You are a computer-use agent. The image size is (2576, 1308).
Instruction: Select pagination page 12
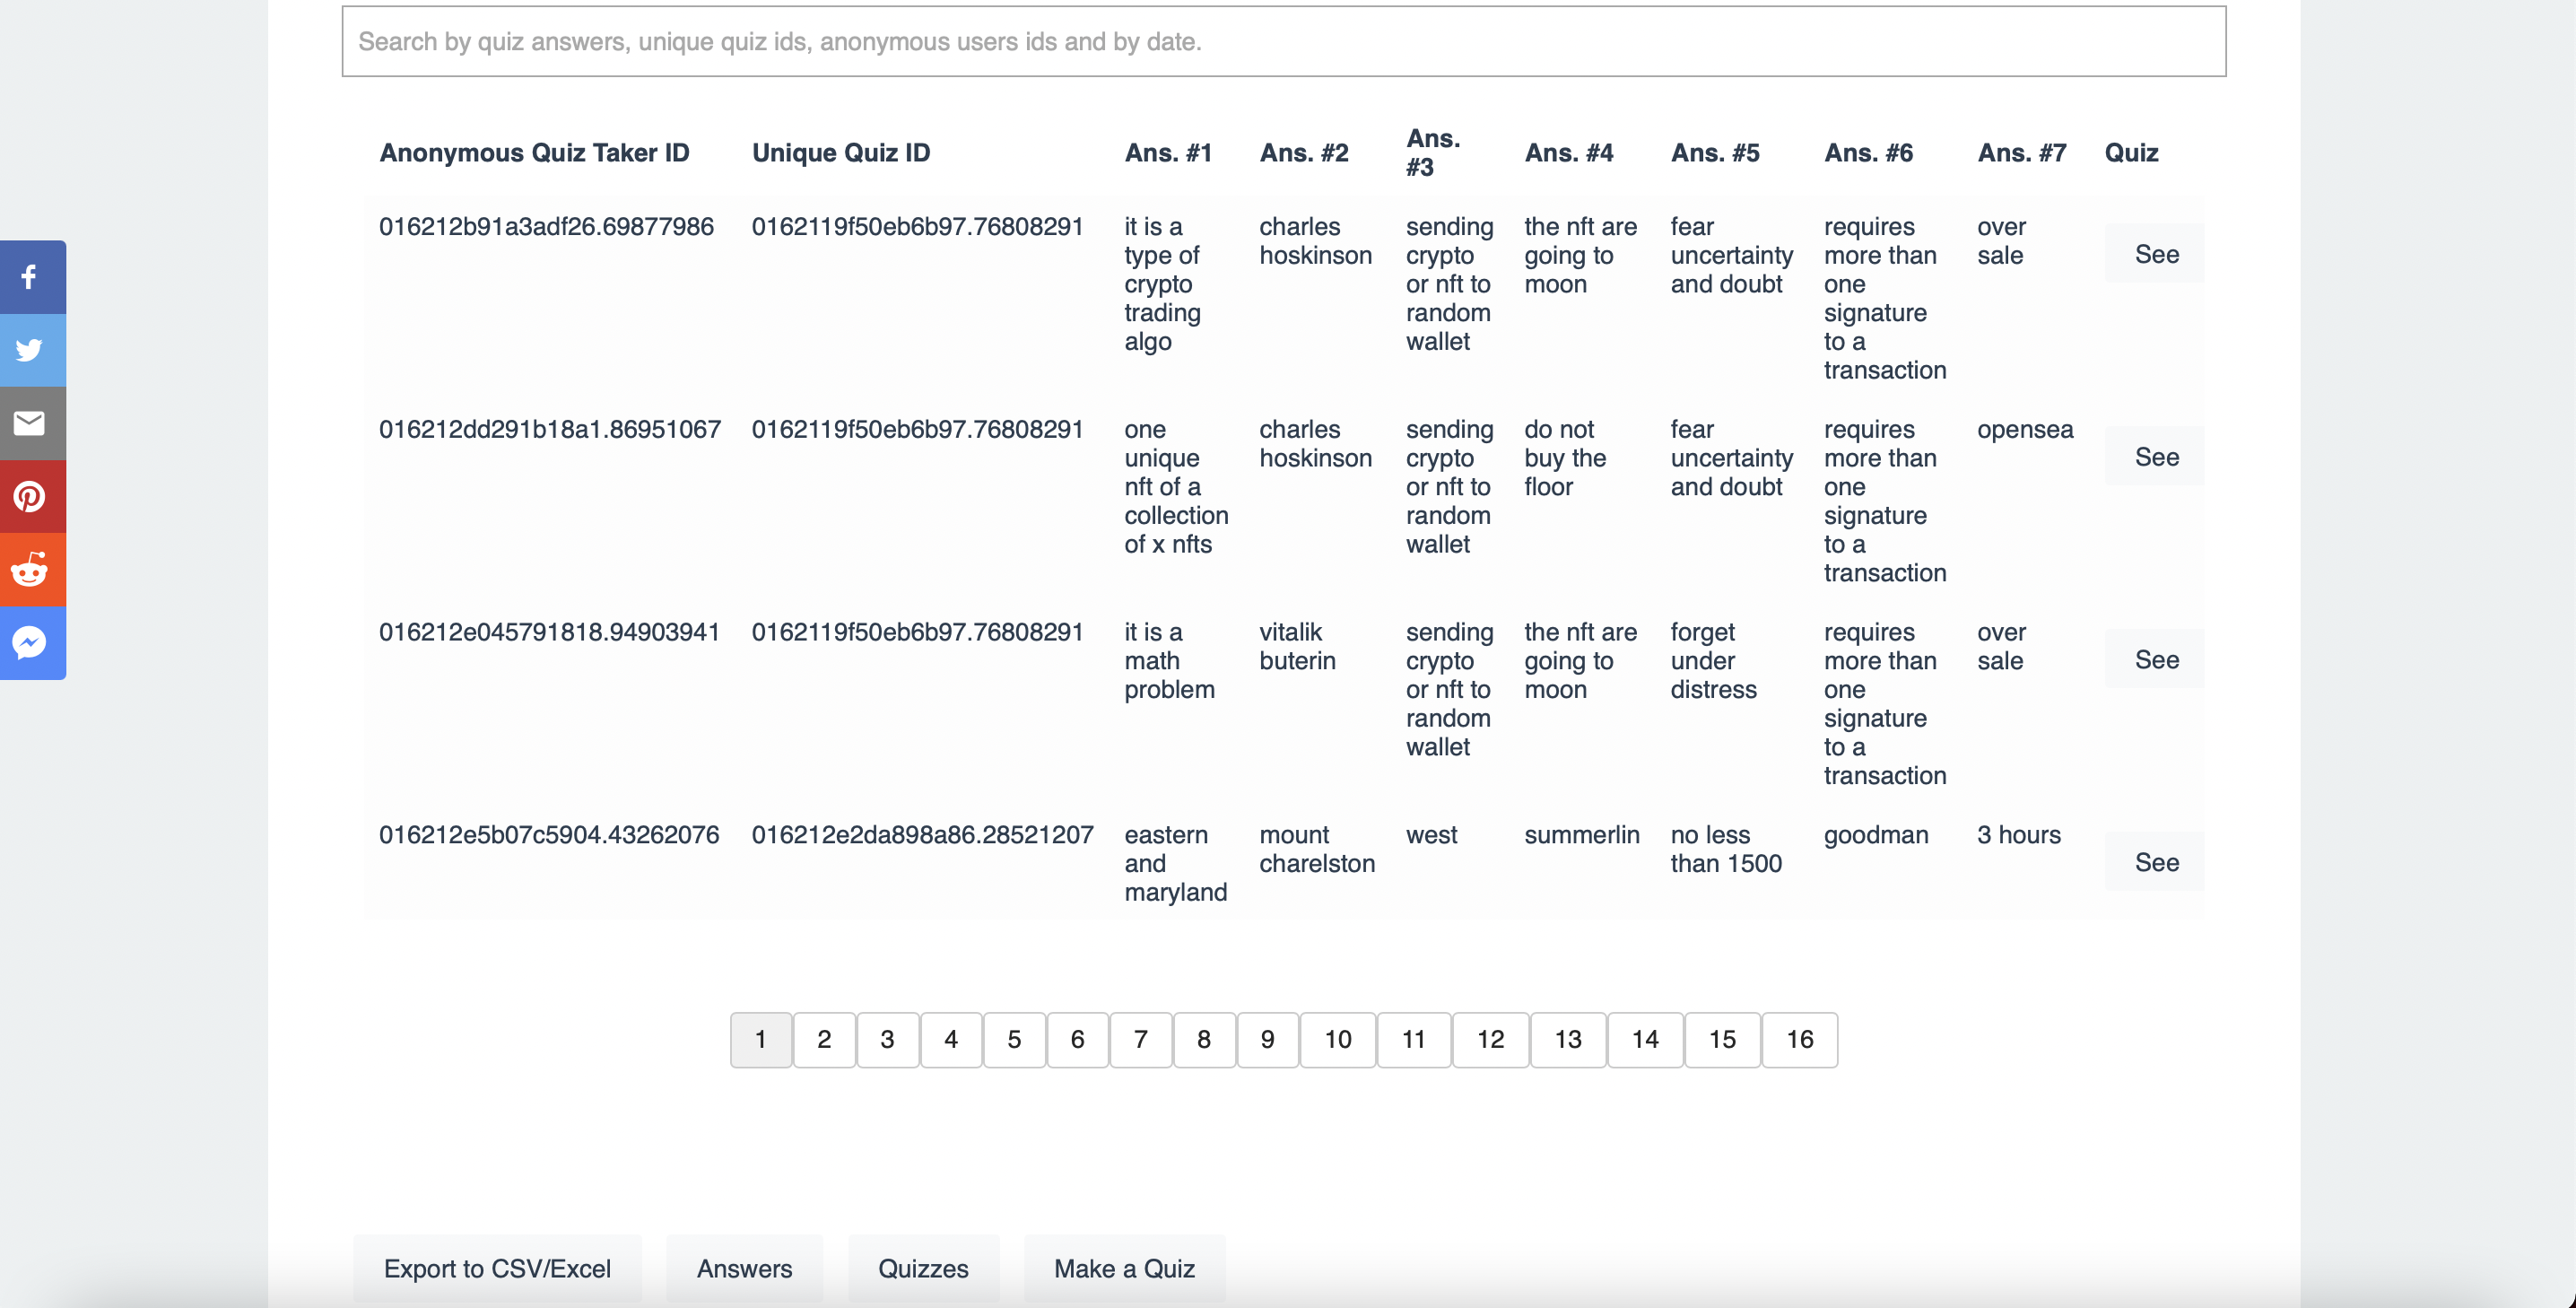coord(1490,1039)
